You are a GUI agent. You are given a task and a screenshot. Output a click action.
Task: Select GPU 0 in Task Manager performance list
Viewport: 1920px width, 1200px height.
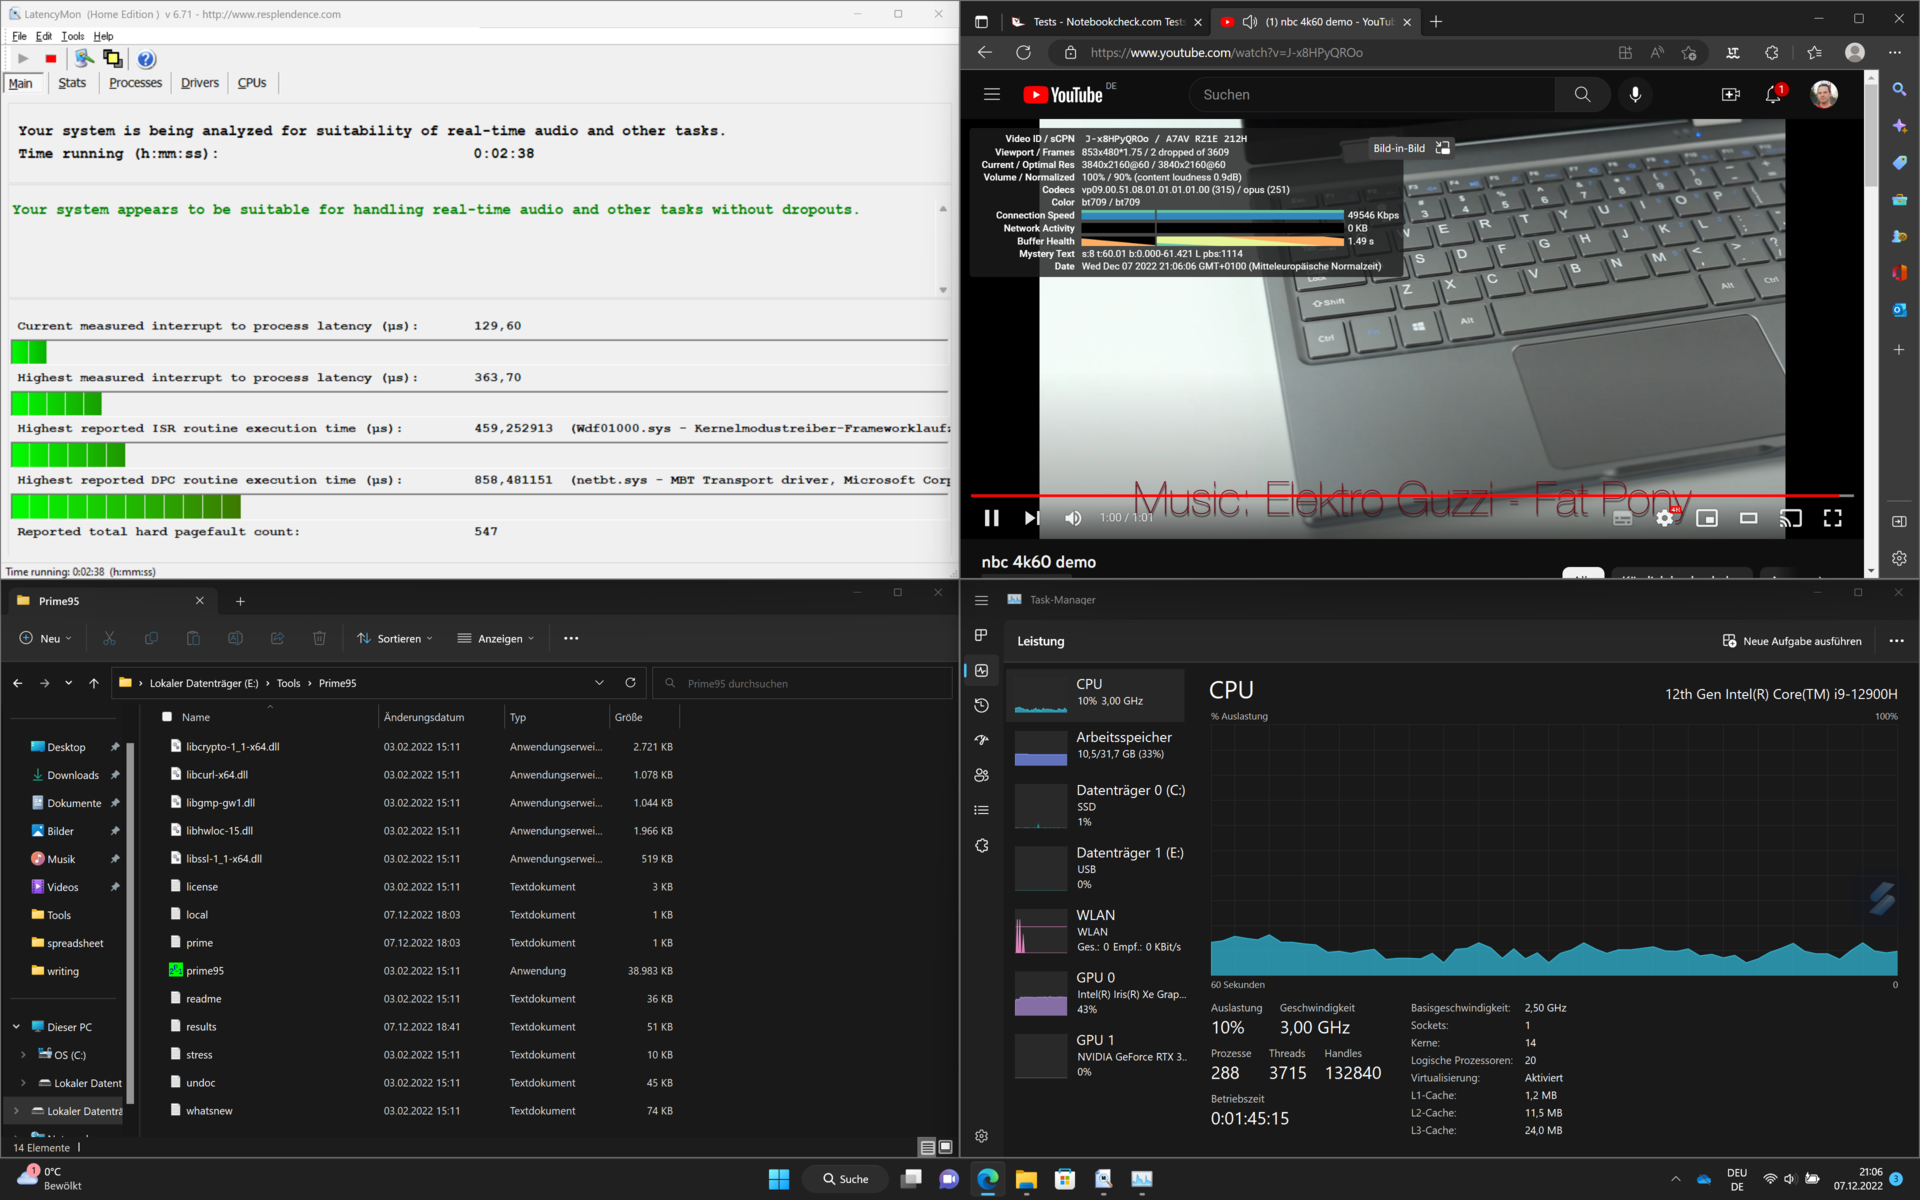pyautogui.click(x=1100, y=993)
